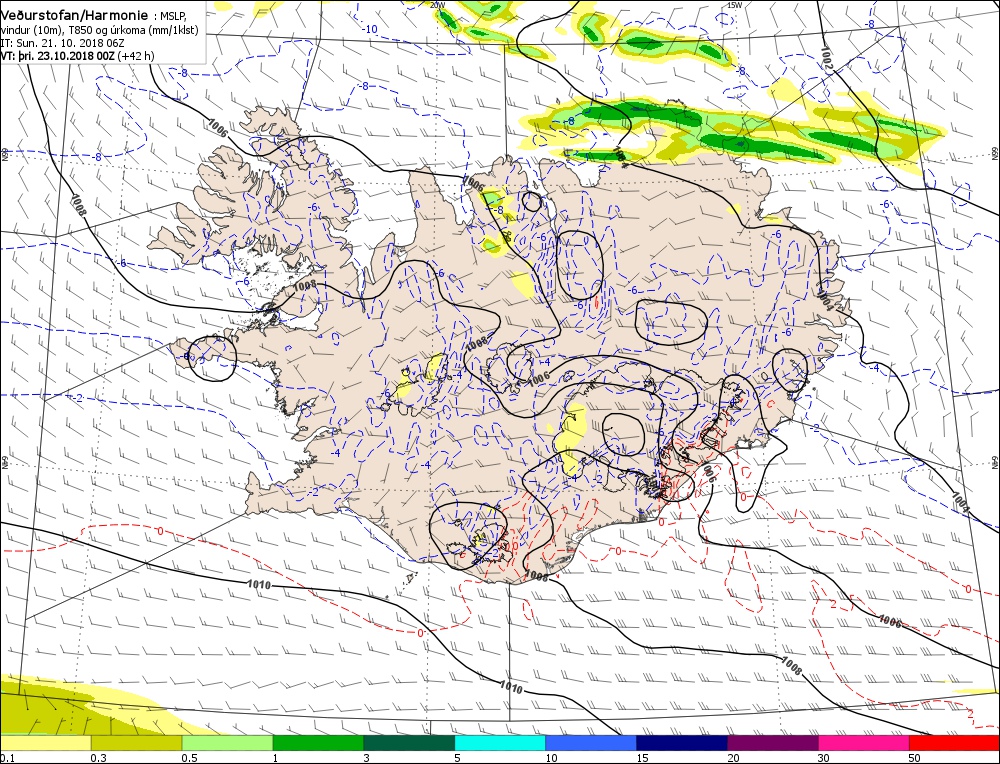Click the pale yellow 0.1–0.3 legend swatch

[x=45, y=742]
